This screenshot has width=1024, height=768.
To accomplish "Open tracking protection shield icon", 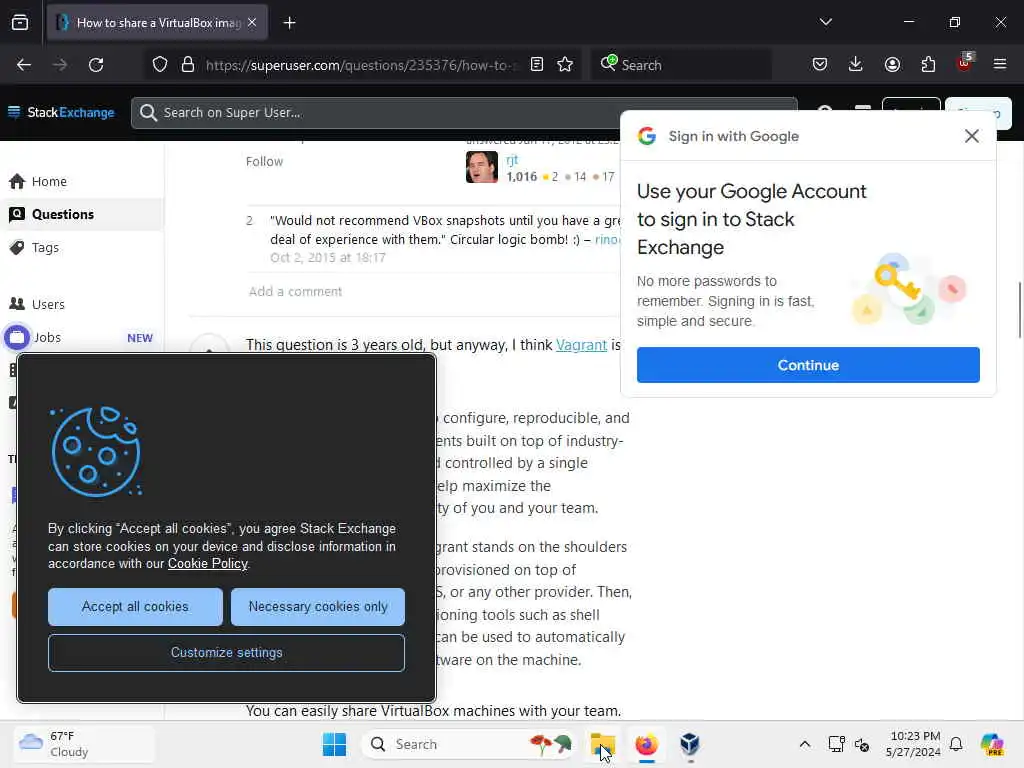I will point(160,65).
